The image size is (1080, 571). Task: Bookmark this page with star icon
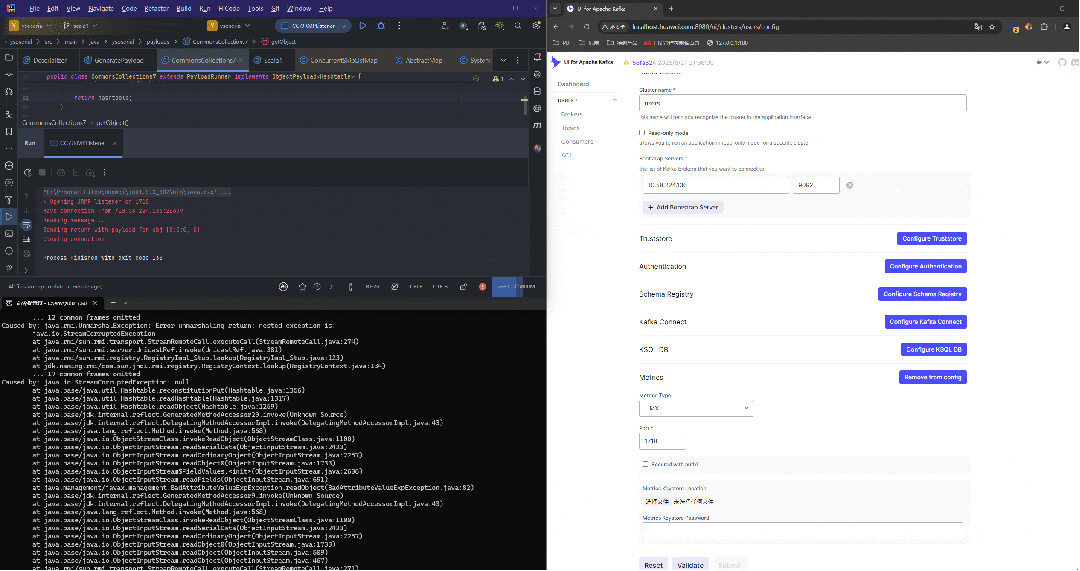click(992, 27)
